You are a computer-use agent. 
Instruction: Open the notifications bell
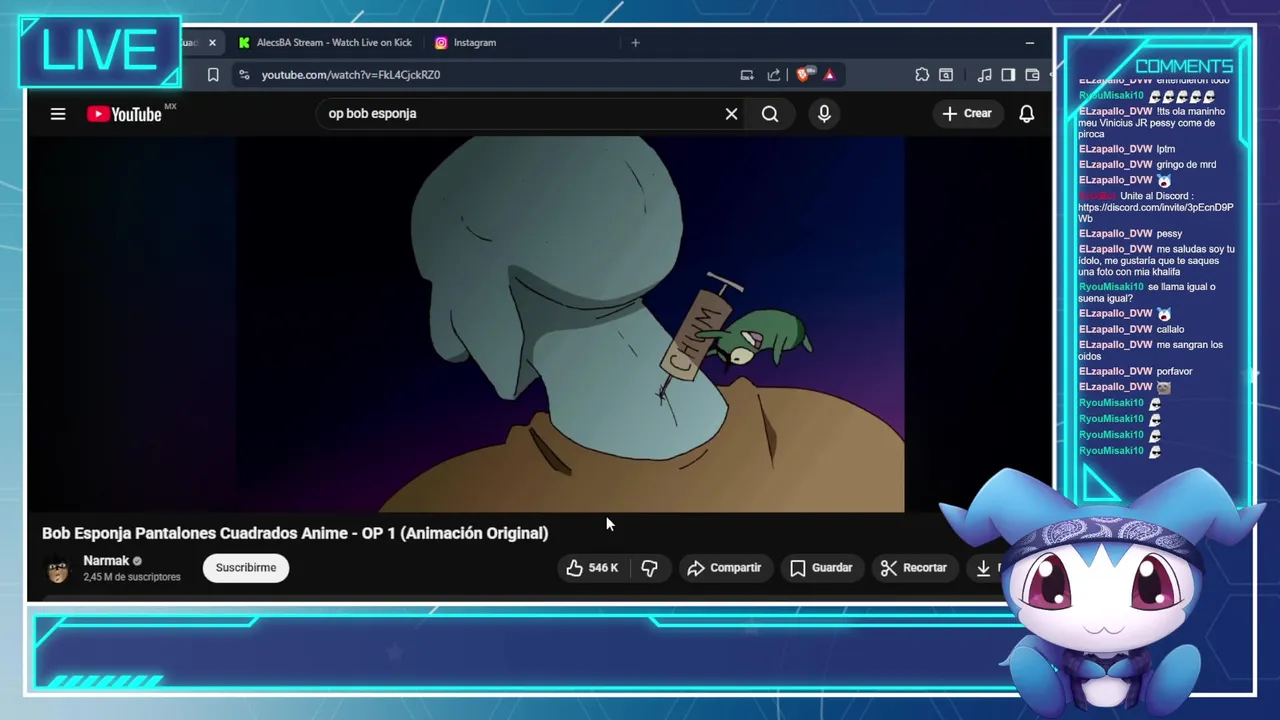coord(1026,114)
